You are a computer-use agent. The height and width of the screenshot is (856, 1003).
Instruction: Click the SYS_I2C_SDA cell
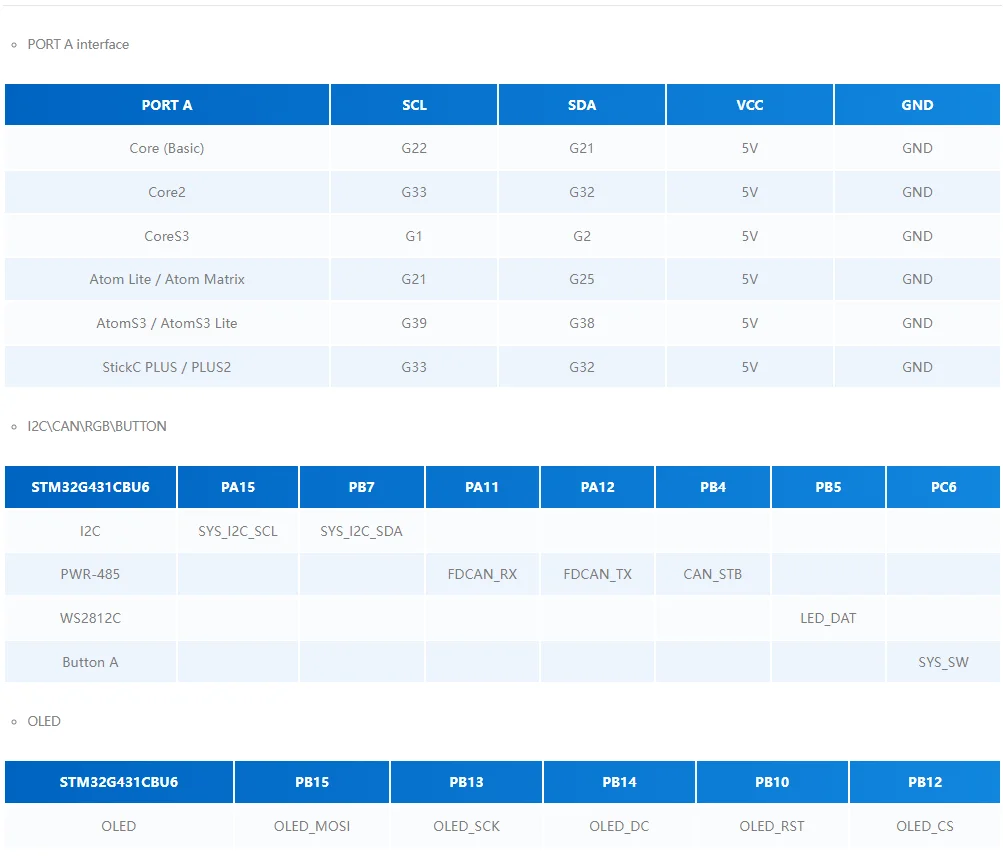click(361, 531)
